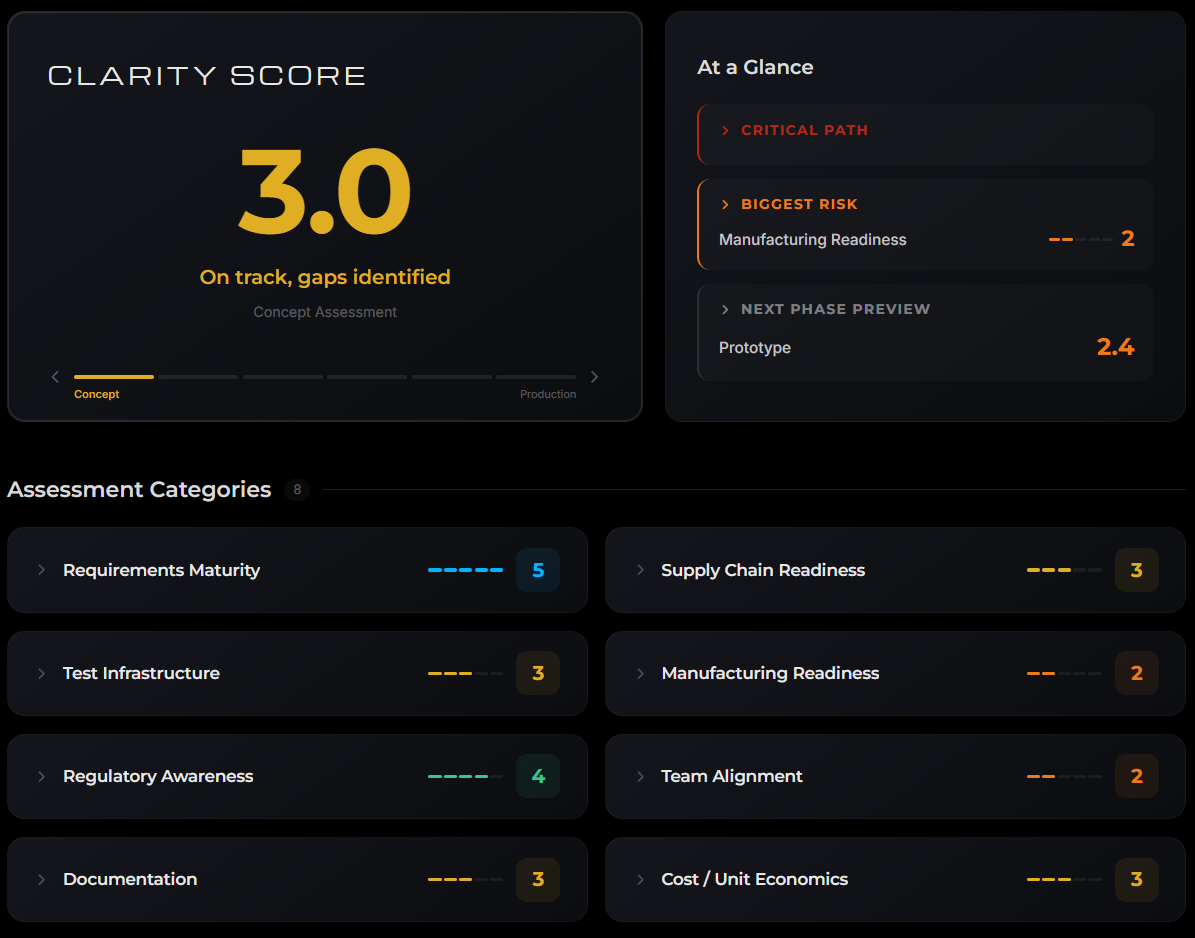Image resolution: width=1195 pixels, height=938 pixels.
Task: Click the Assessment Categories count badge
Action: click(296, 490)
